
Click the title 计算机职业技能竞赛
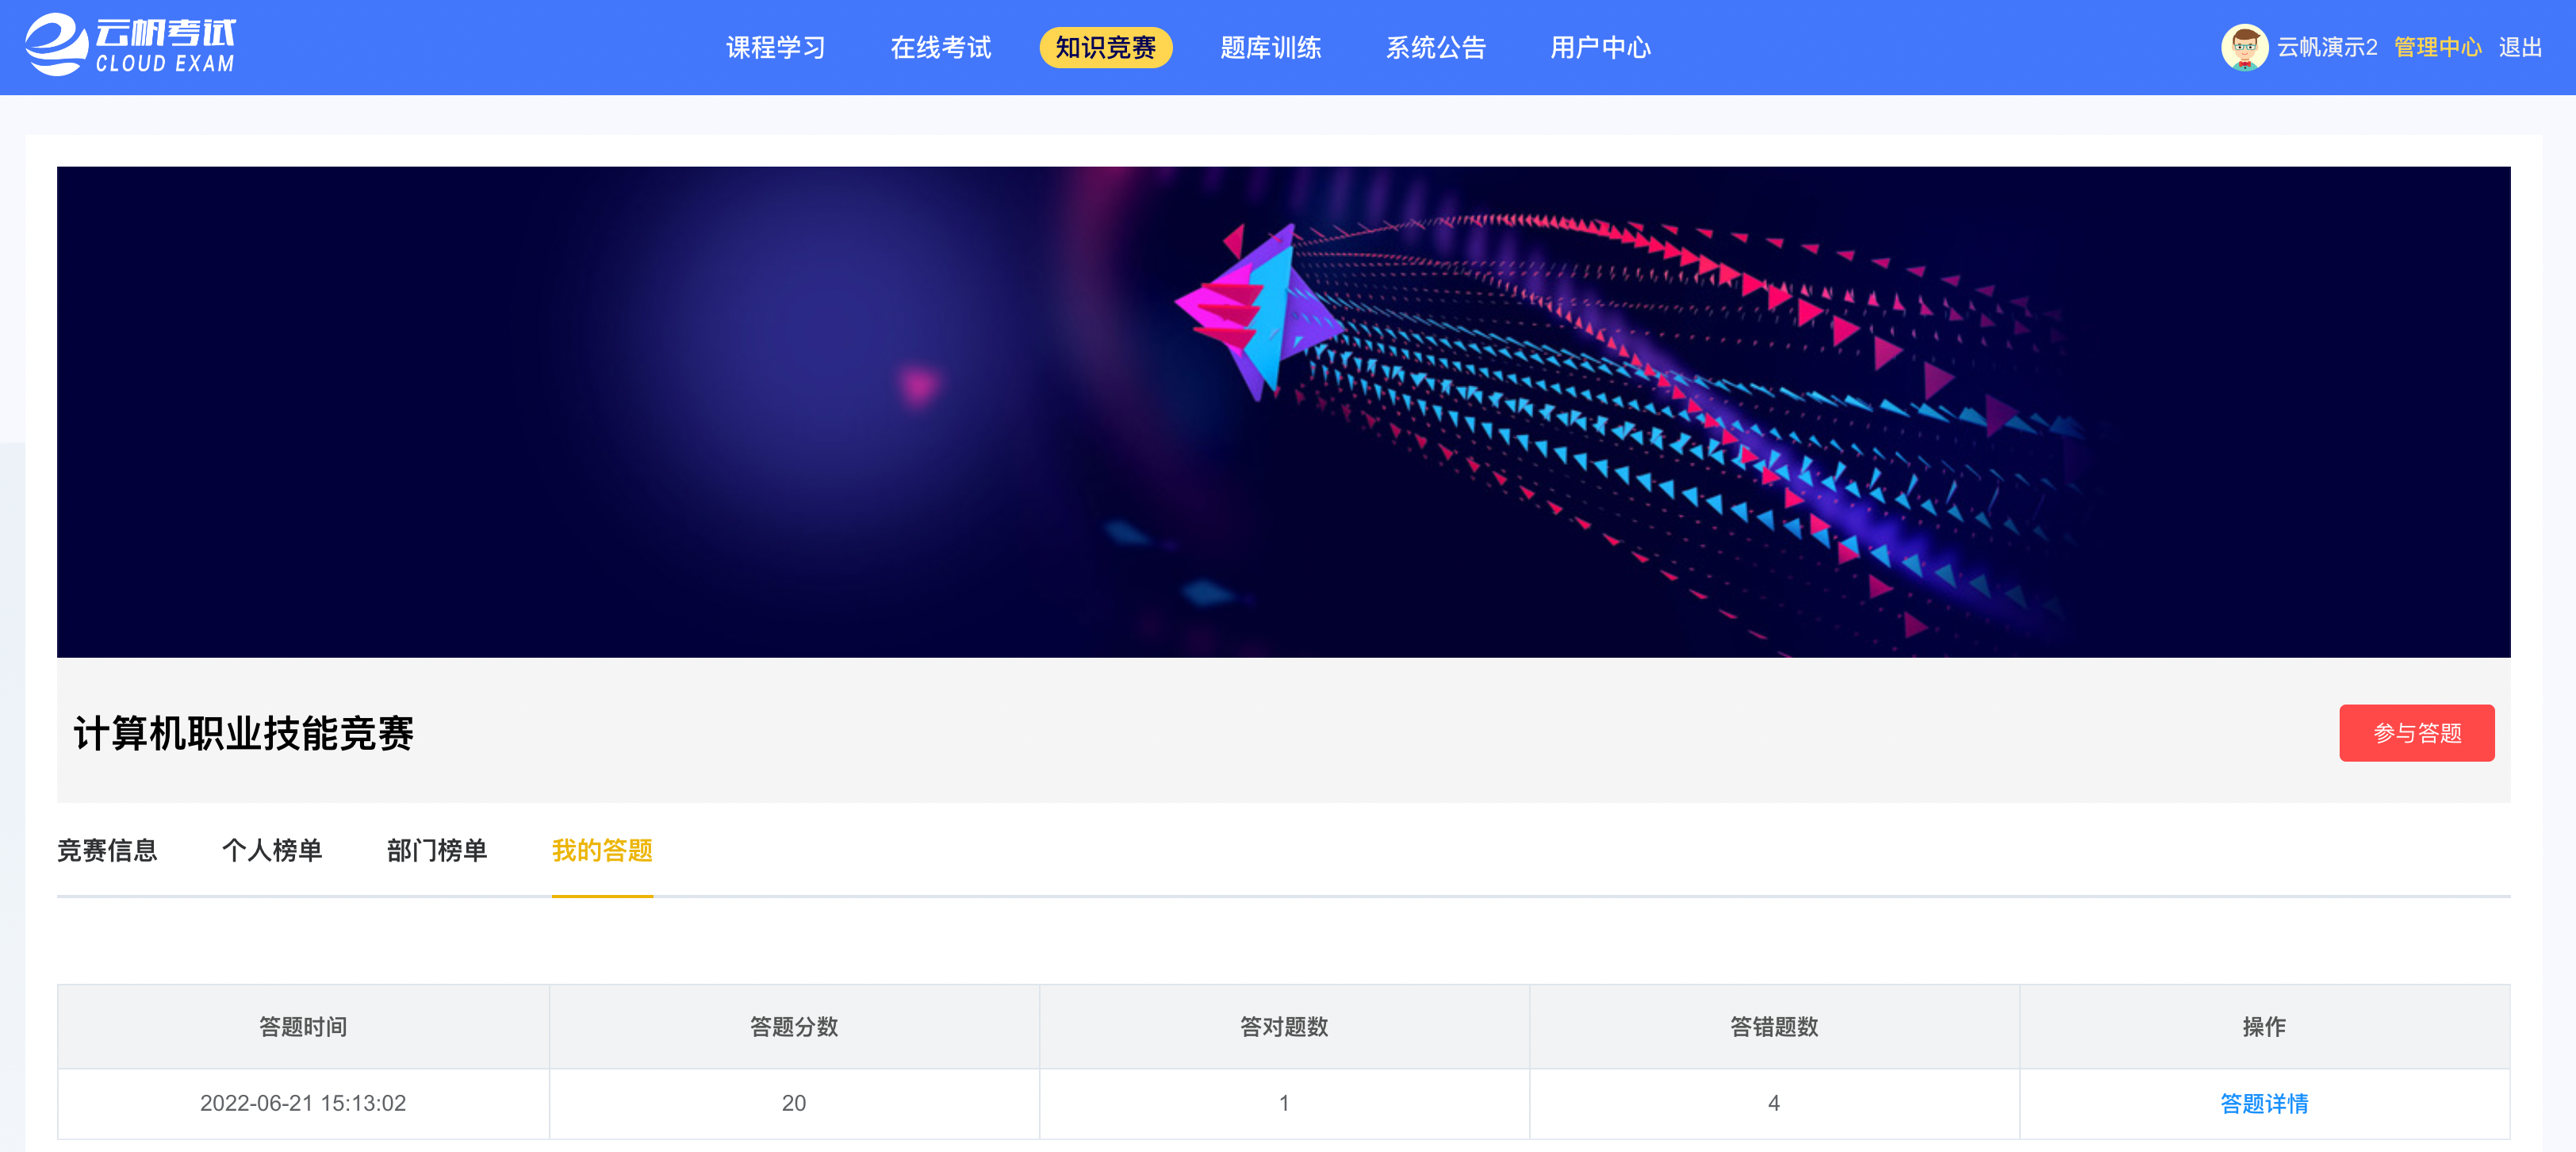(243, 733)
